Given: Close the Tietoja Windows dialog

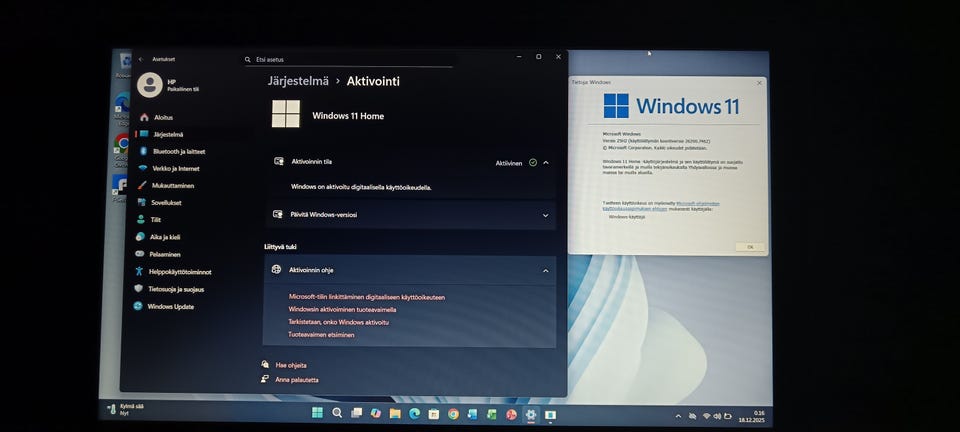Looking at the screenshot, I should (759, 83).
